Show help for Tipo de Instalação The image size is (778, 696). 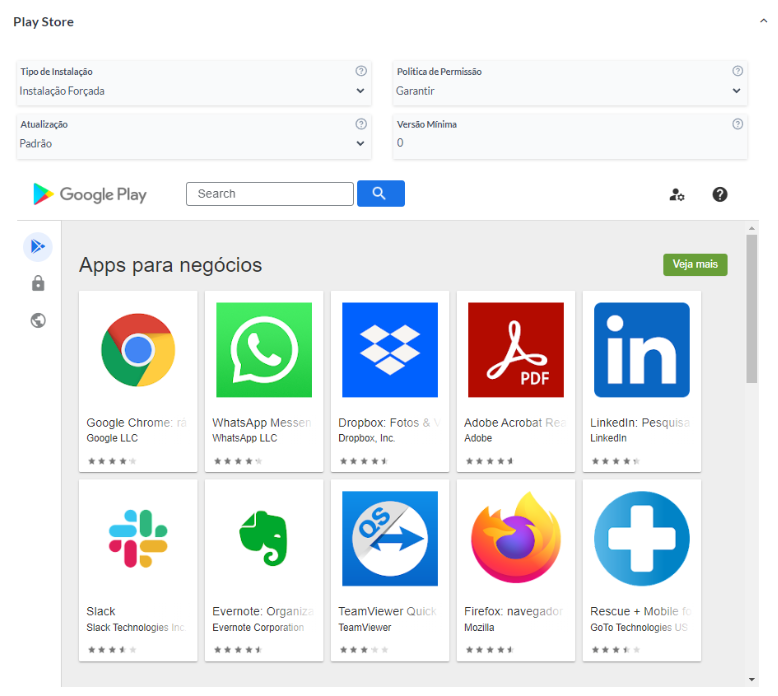click(x=361, y=71)
